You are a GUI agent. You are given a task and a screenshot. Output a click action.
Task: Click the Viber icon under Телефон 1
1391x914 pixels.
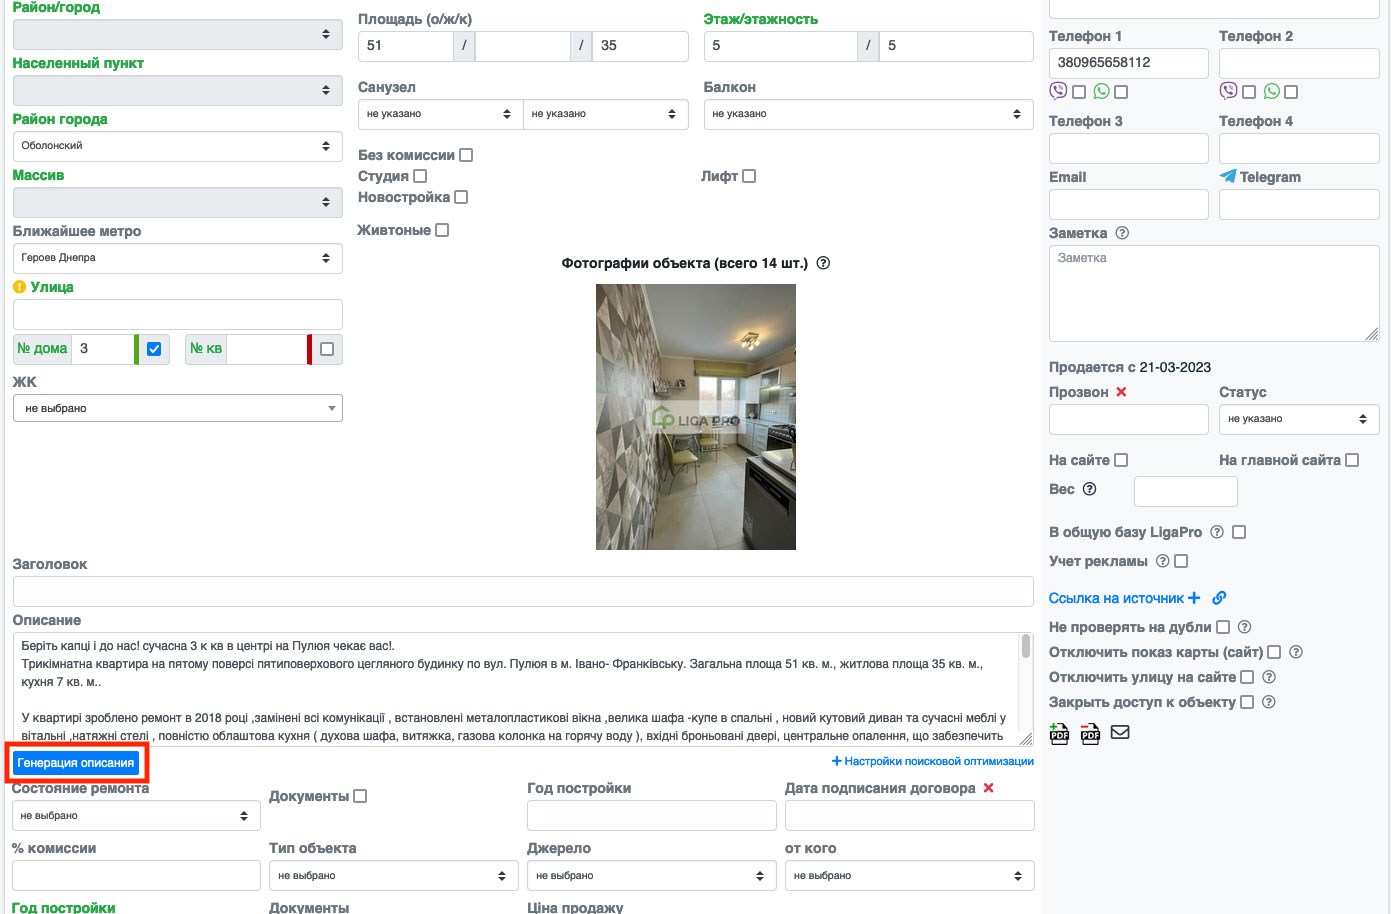1058,91
